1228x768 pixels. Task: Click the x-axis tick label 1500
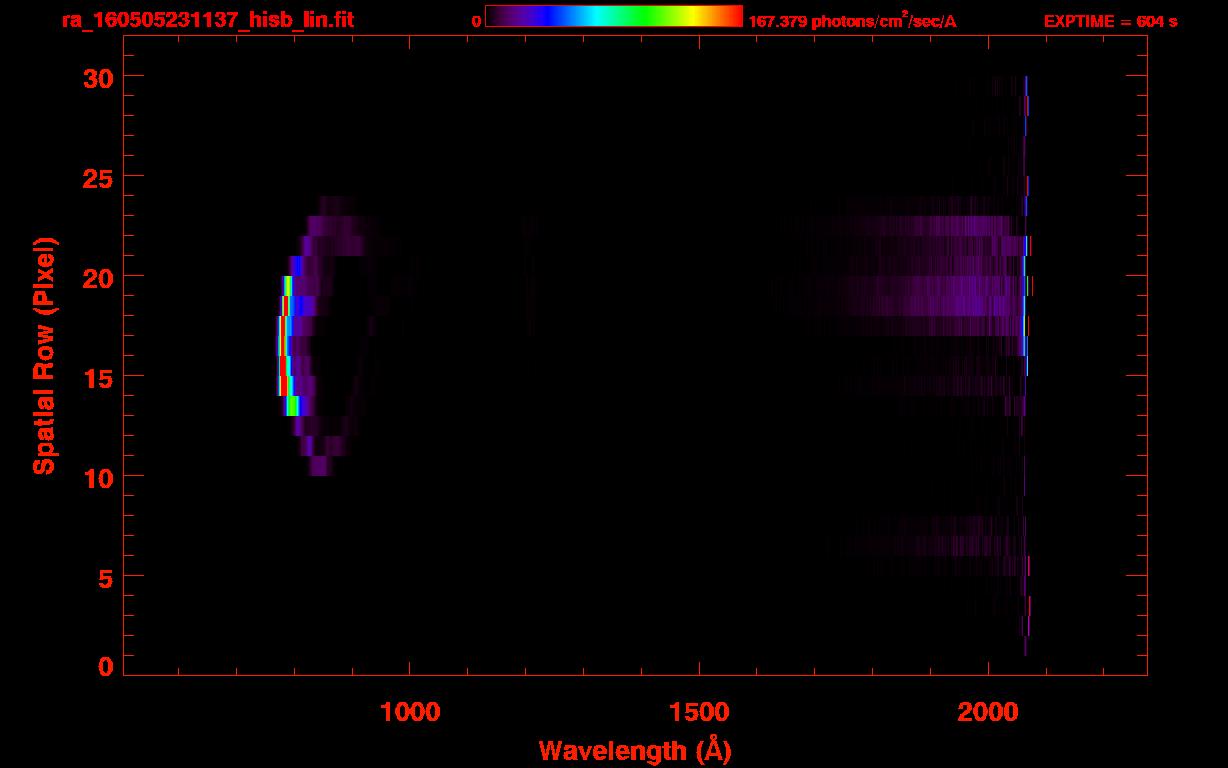coord(698,711)
